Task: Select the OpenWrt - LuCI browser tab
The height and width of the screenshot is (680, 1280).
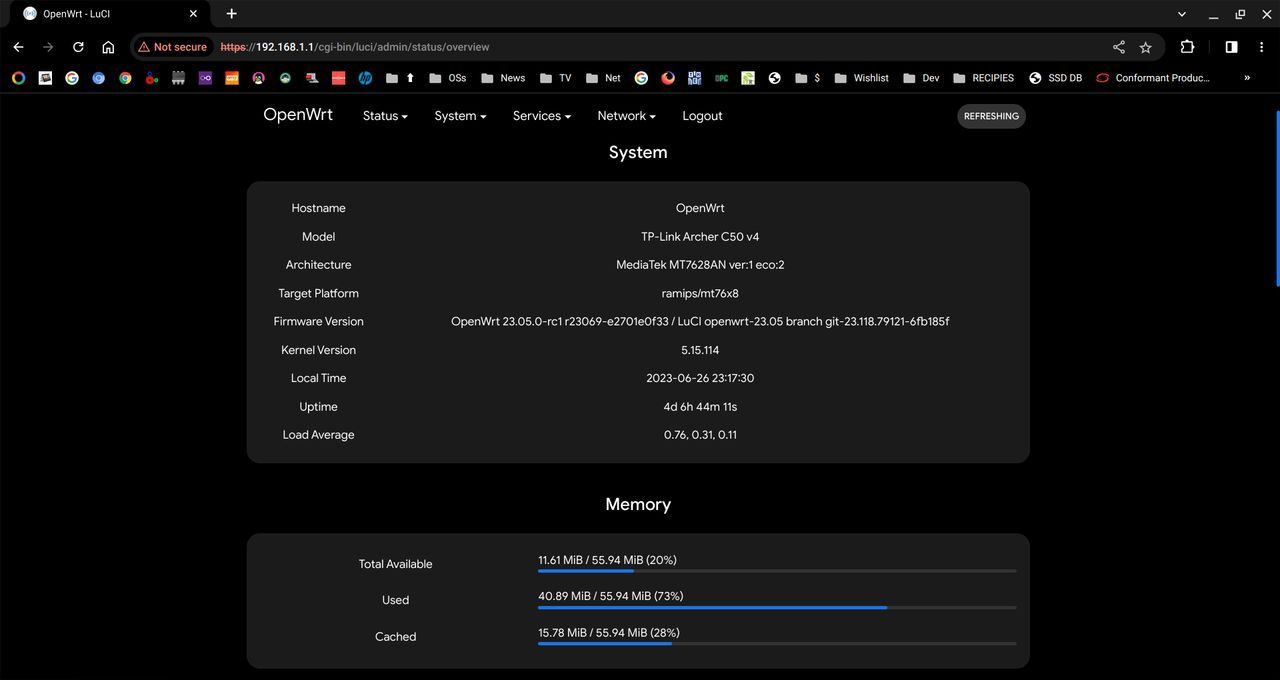Action: 110,14
